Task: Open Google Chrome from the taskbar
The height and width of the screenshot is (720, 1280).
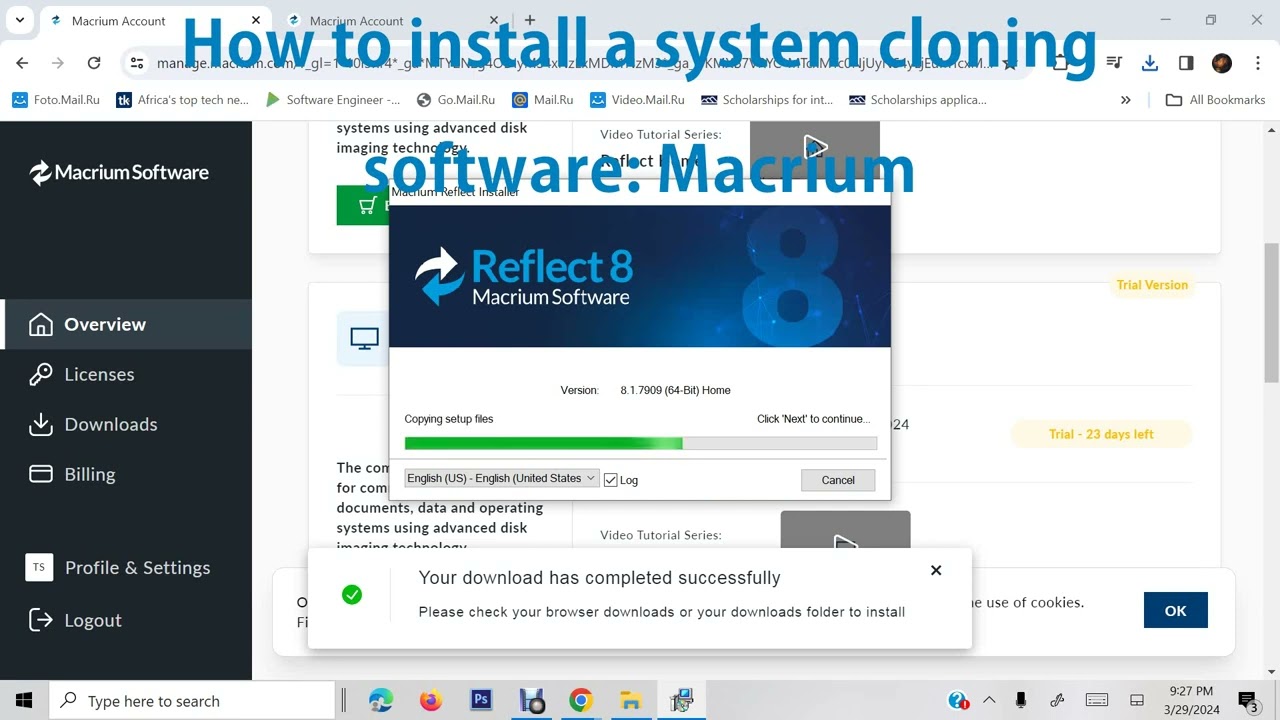Action: tap(581, 700)
